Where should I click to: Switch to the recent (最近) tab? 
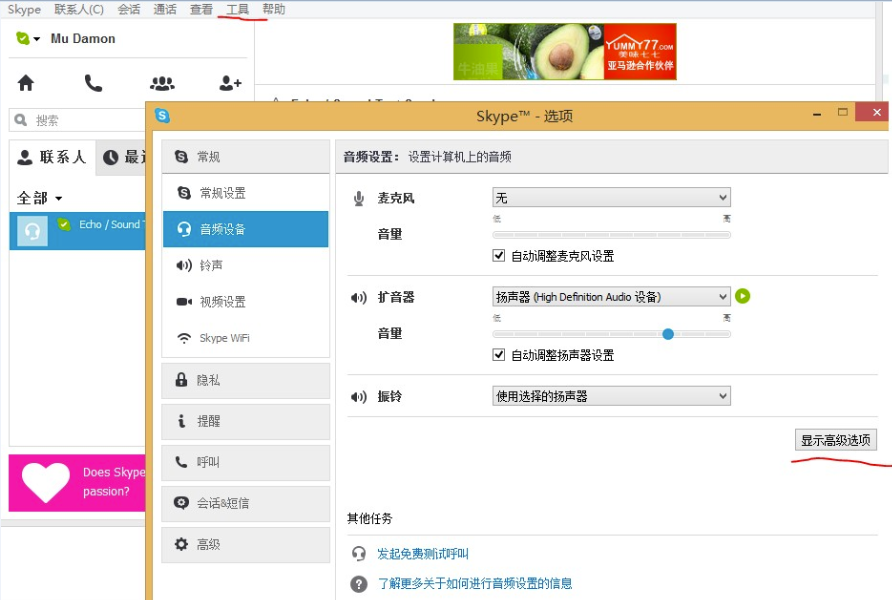coord(122,158)
